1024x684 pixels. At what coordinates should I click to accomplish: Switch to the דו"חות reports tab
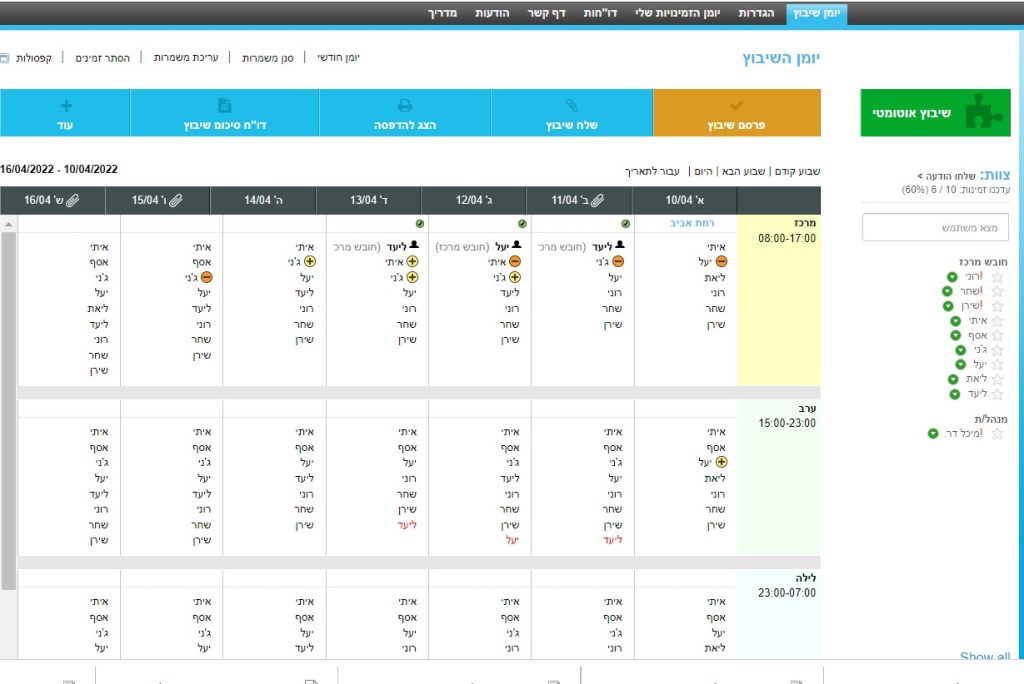tap(599, 12)
